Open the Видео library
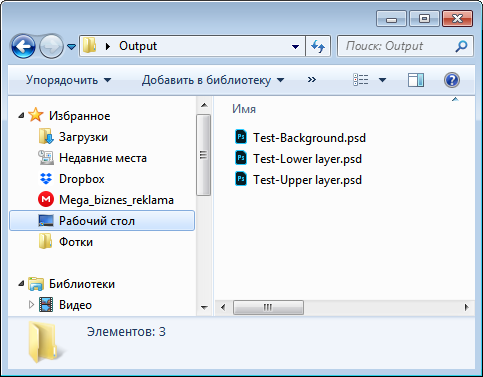The width and height of the screenshot is (483, 377). (x=75, y=305)
